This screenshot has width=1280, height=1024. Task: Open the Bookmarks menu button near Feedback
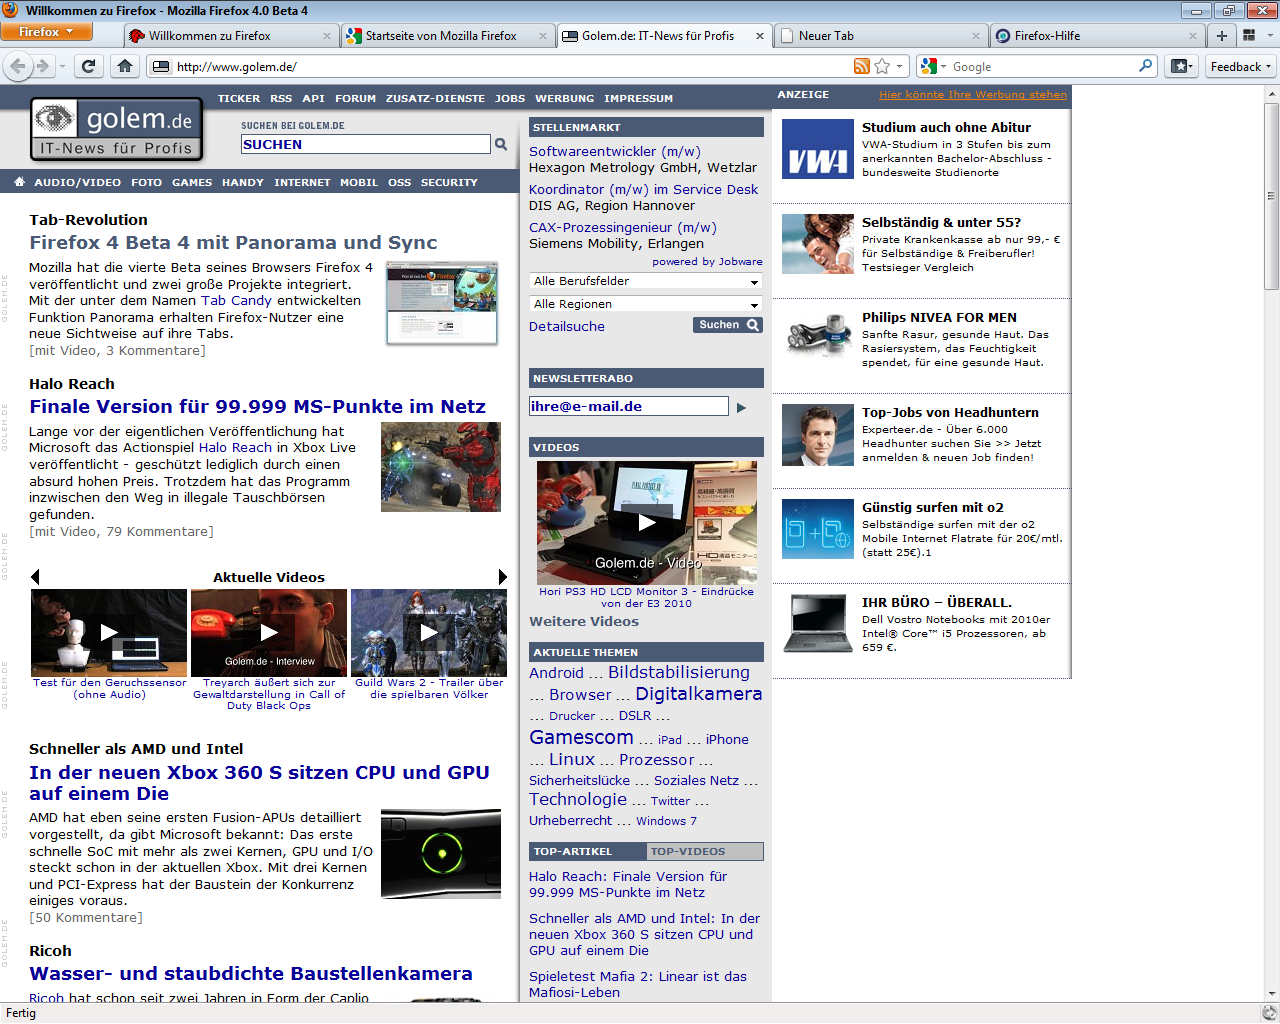tap(1181, 66)
